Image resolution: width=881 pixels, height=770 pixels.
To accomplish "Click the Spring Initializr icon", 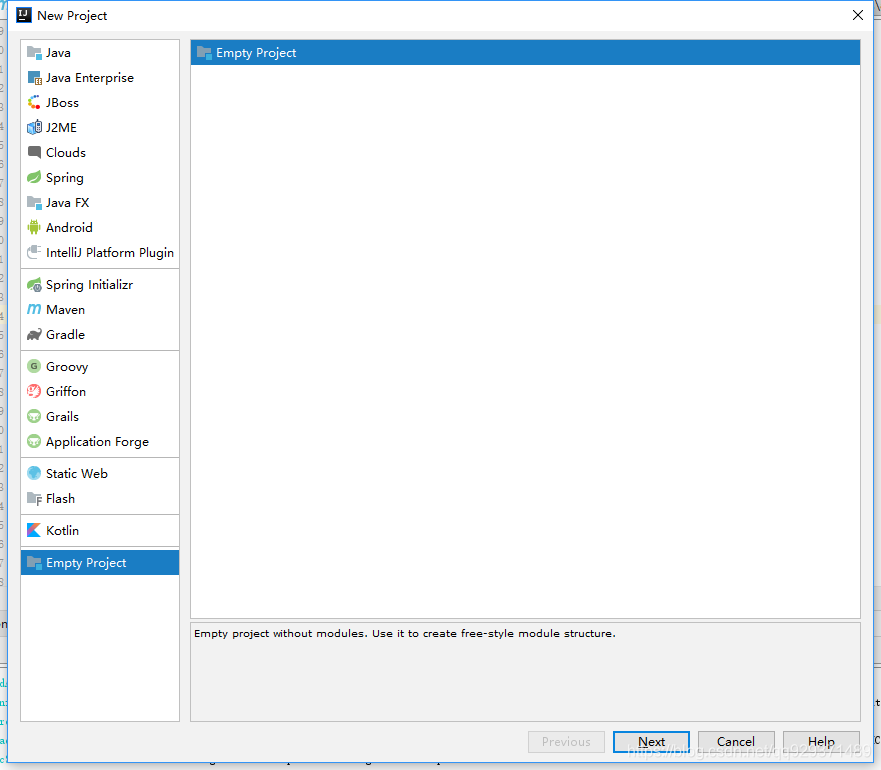I will [34, 285].
